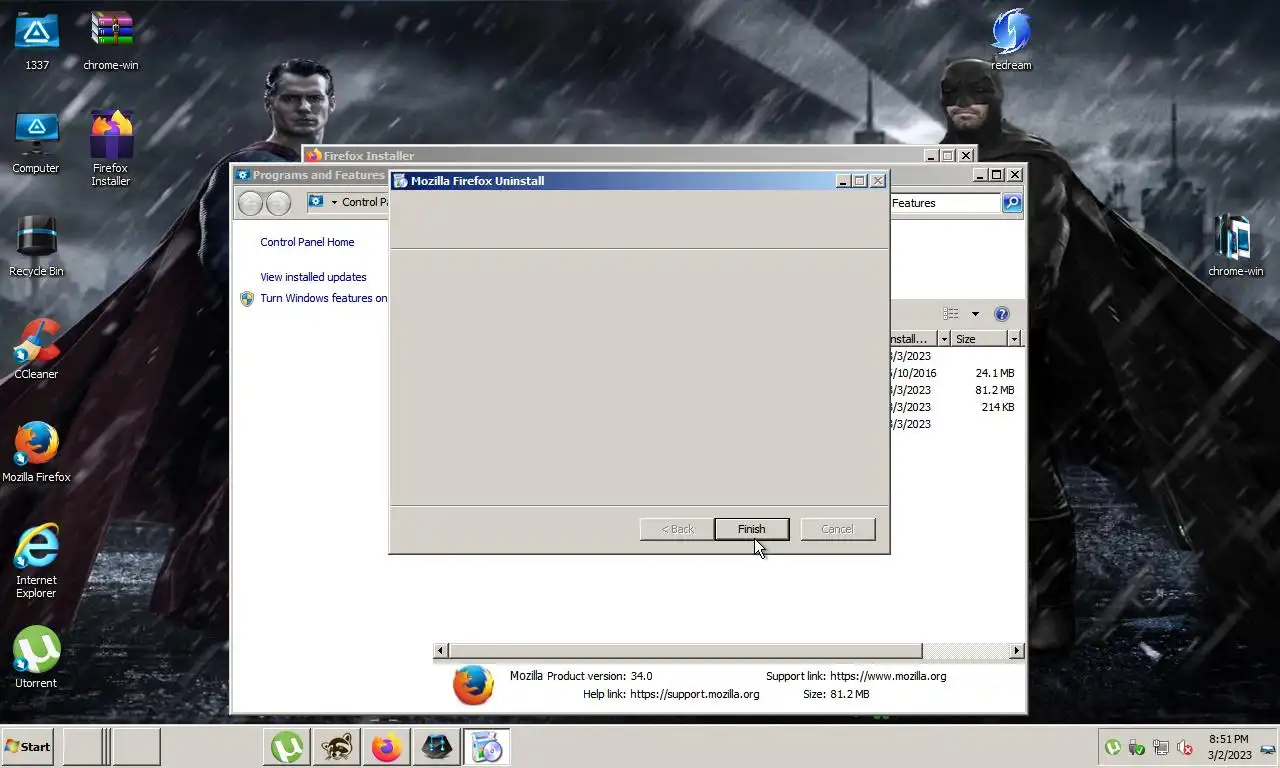Click the scrollbar right arrow
Image resolution: width=1280 pixels, height=768 pixels.
1016,651
